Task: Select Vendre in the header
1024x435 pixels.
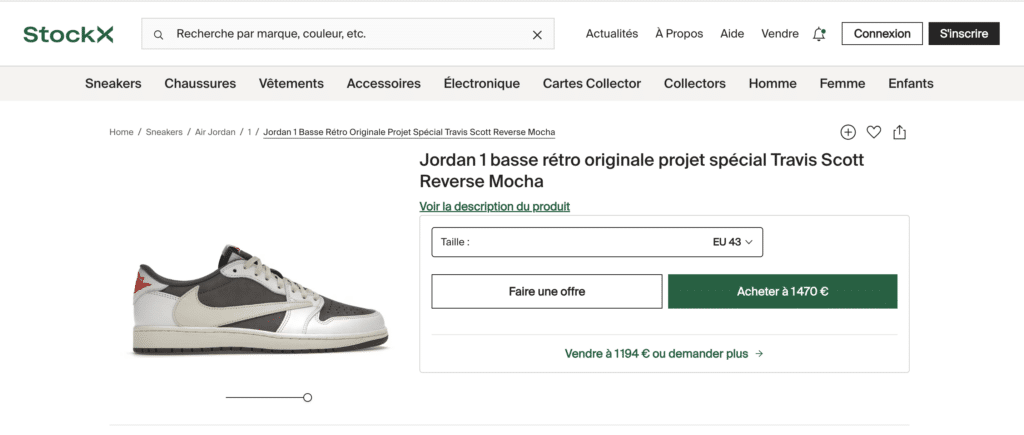Action: pos(780,34)
